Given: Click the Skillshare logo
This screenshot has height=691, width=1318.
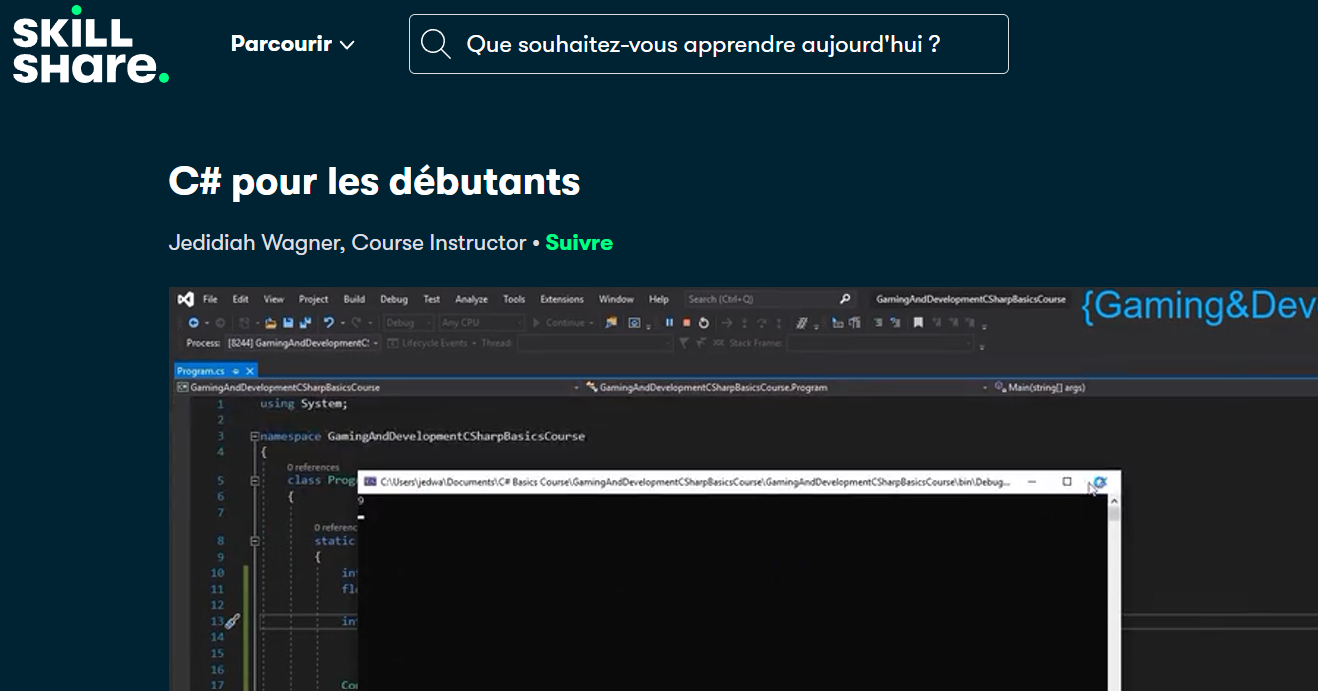Looking at the screenshot, I should tap(90, 44).
